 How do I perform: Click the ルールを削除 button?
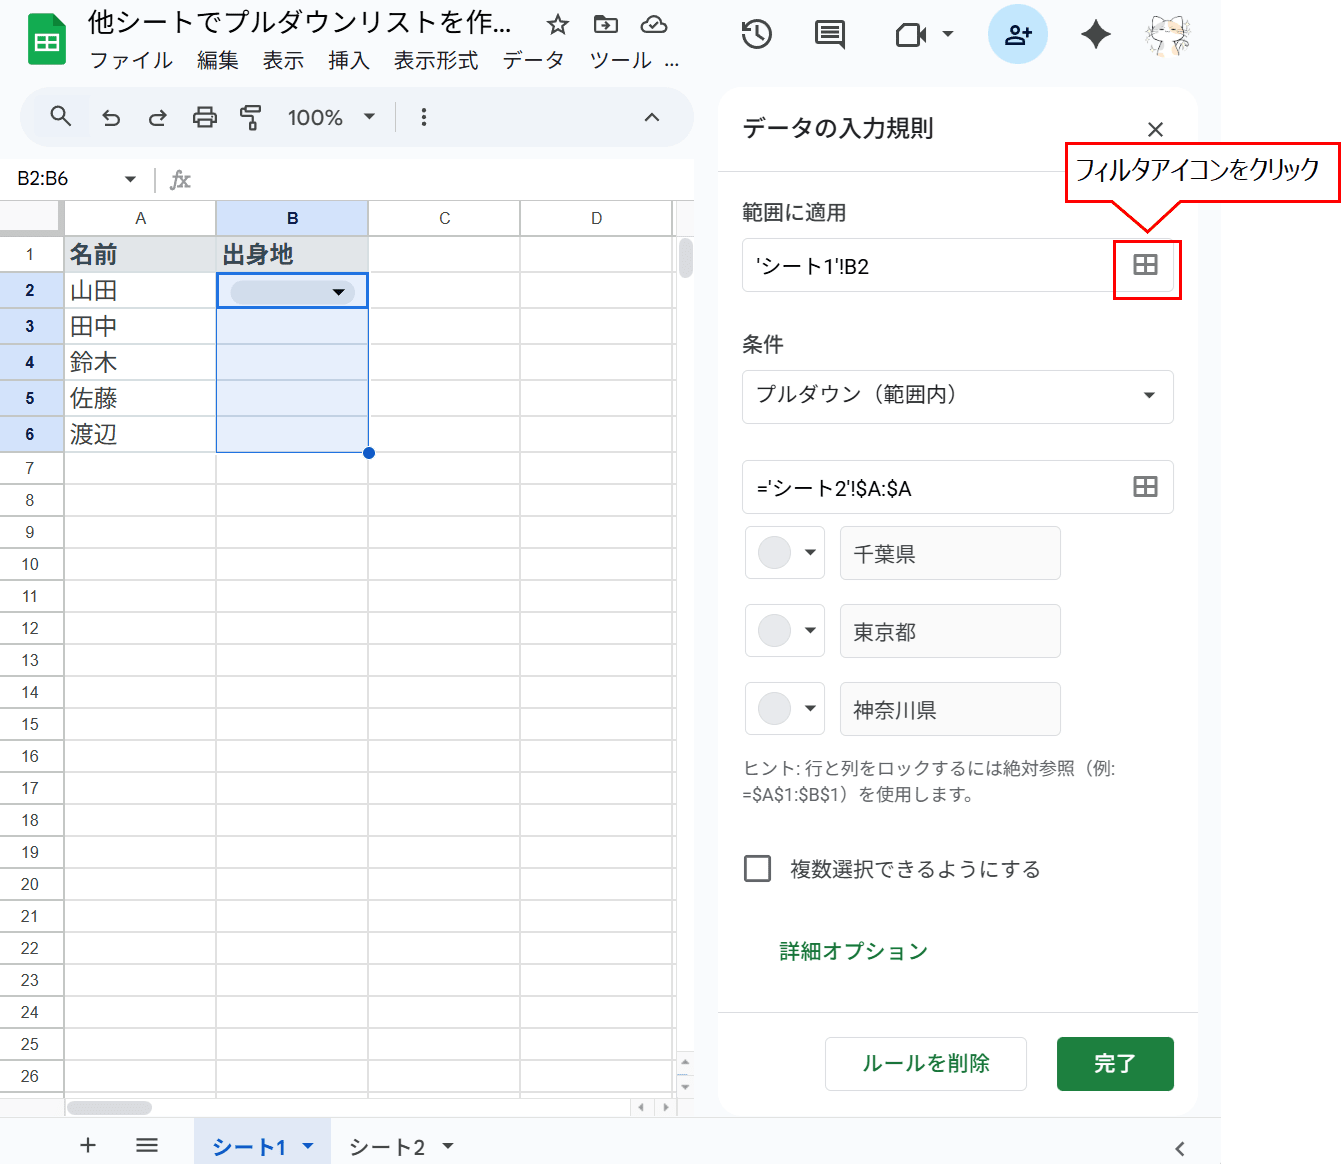(x=925, y=1064)
